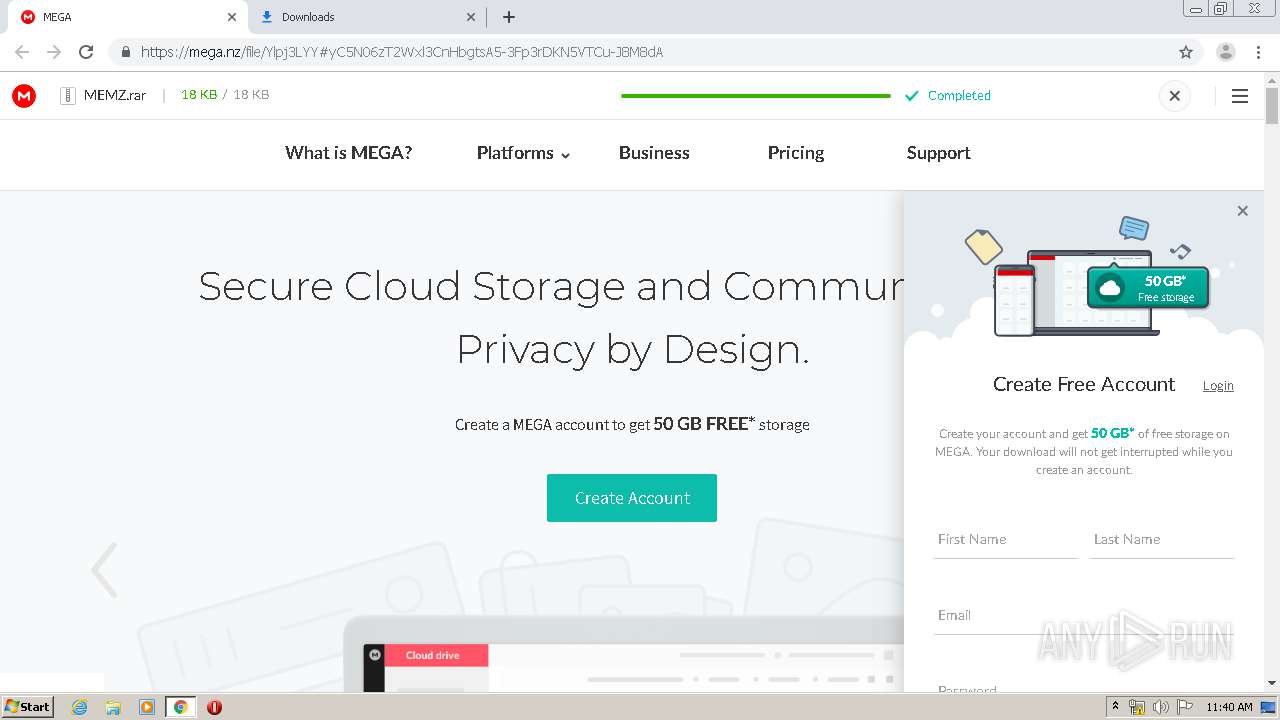Screen dimensions: 1280x720
Task: Show hidden system tray icons
Action: (x=1115, y=707)
